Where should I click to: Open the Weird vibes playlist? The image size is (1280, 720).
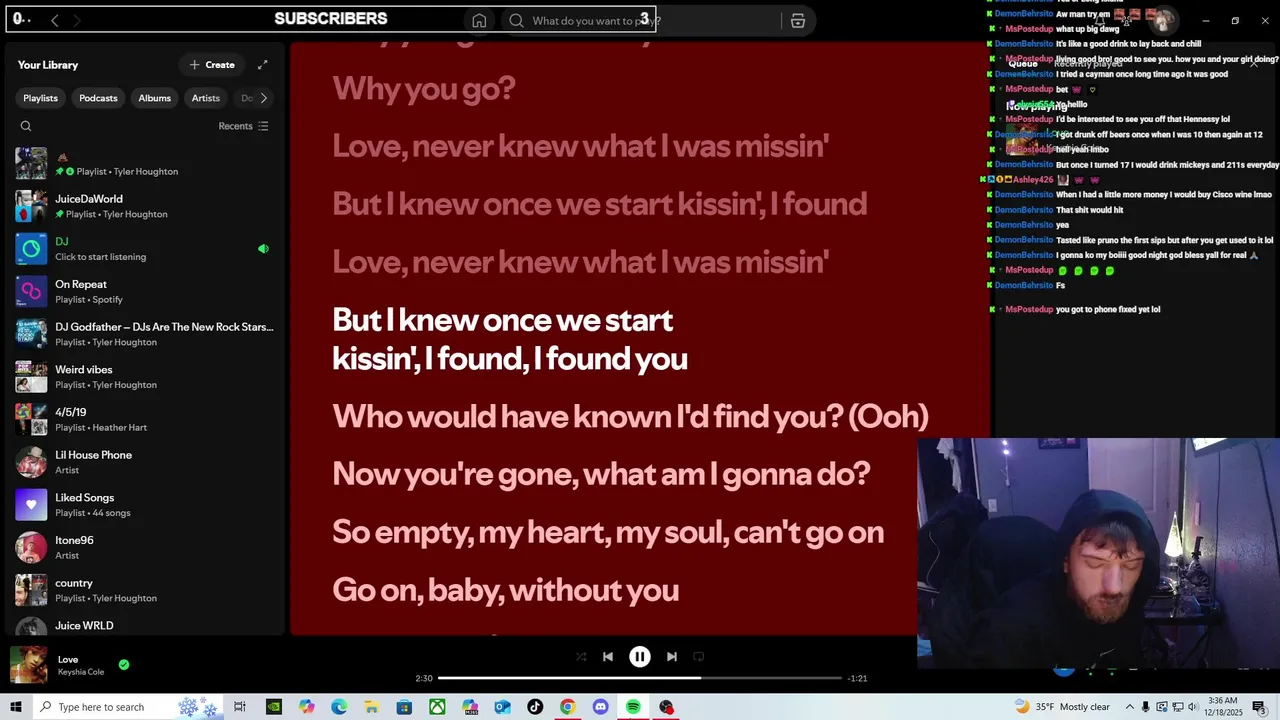(145, 377)
